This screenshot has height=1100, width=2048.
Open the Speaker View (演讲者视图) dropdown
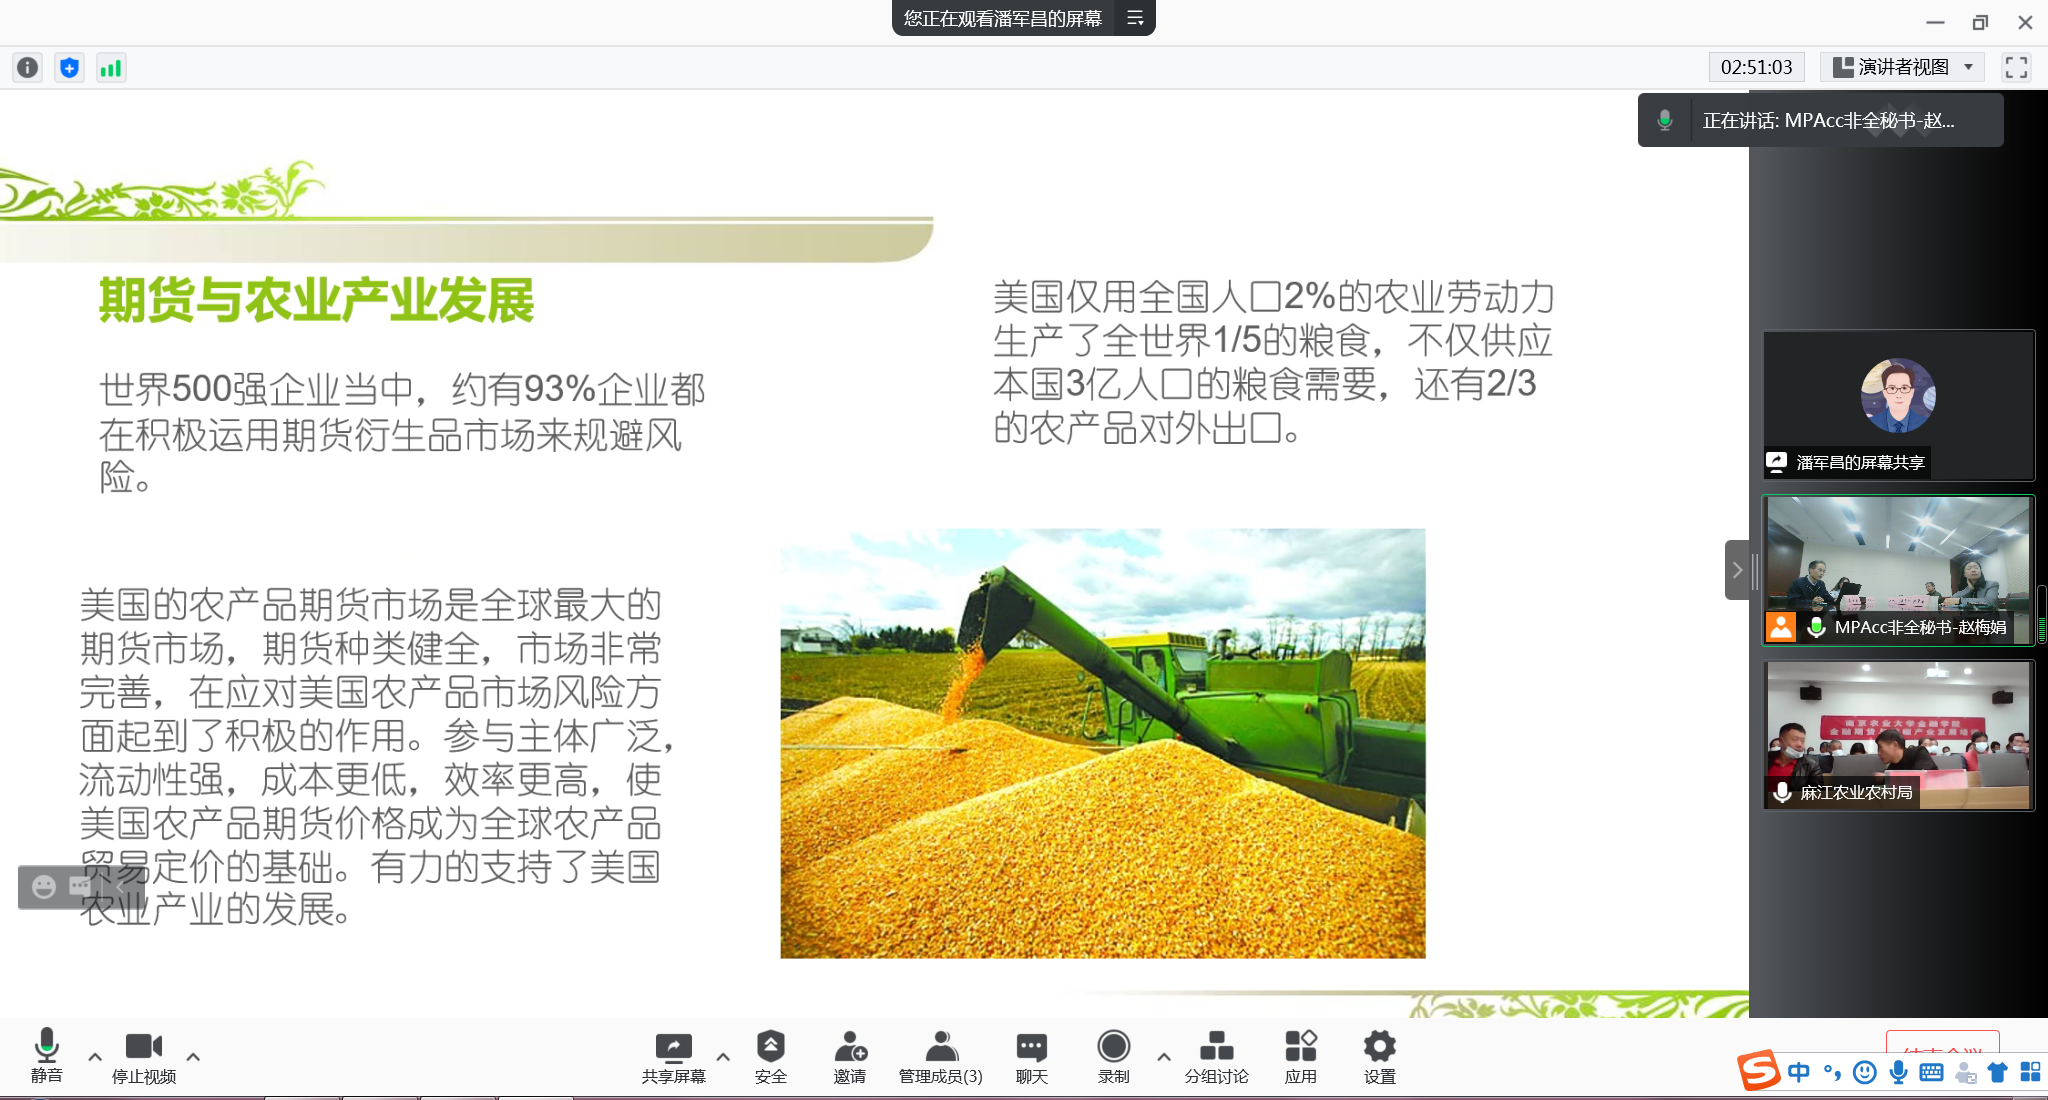click(x=1902, y=67)
